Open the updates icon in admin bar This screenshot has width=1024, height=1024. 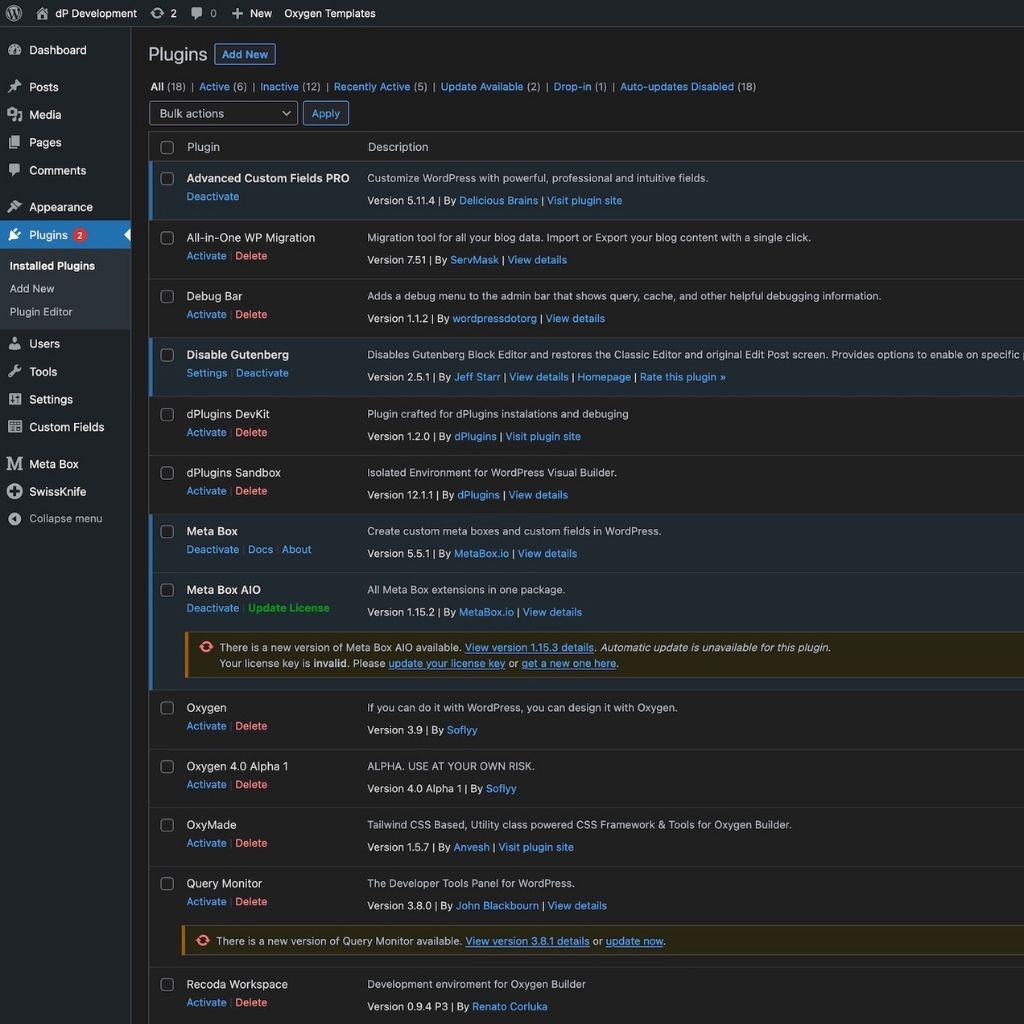click(x=157, y=13)
